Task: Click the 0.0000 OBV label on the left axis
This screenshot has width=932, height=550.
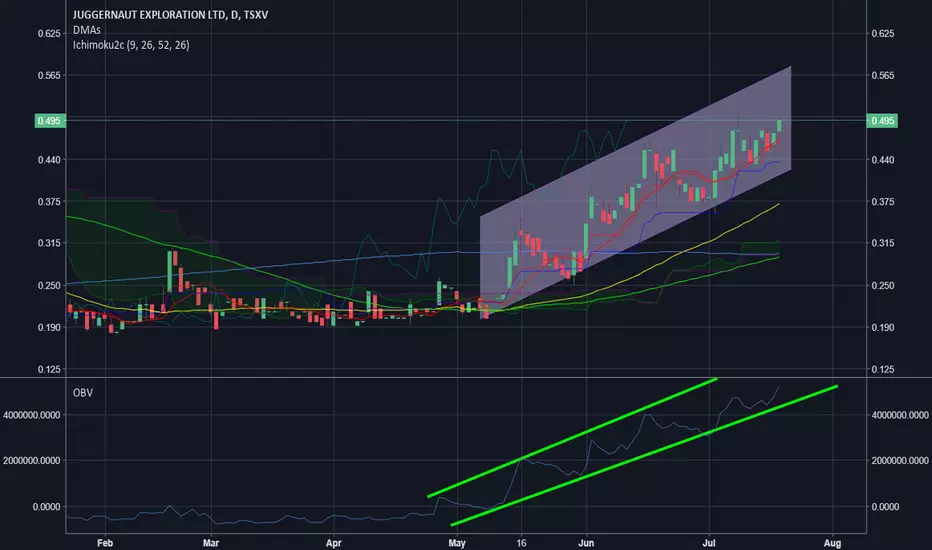Action: pos(46,507)
